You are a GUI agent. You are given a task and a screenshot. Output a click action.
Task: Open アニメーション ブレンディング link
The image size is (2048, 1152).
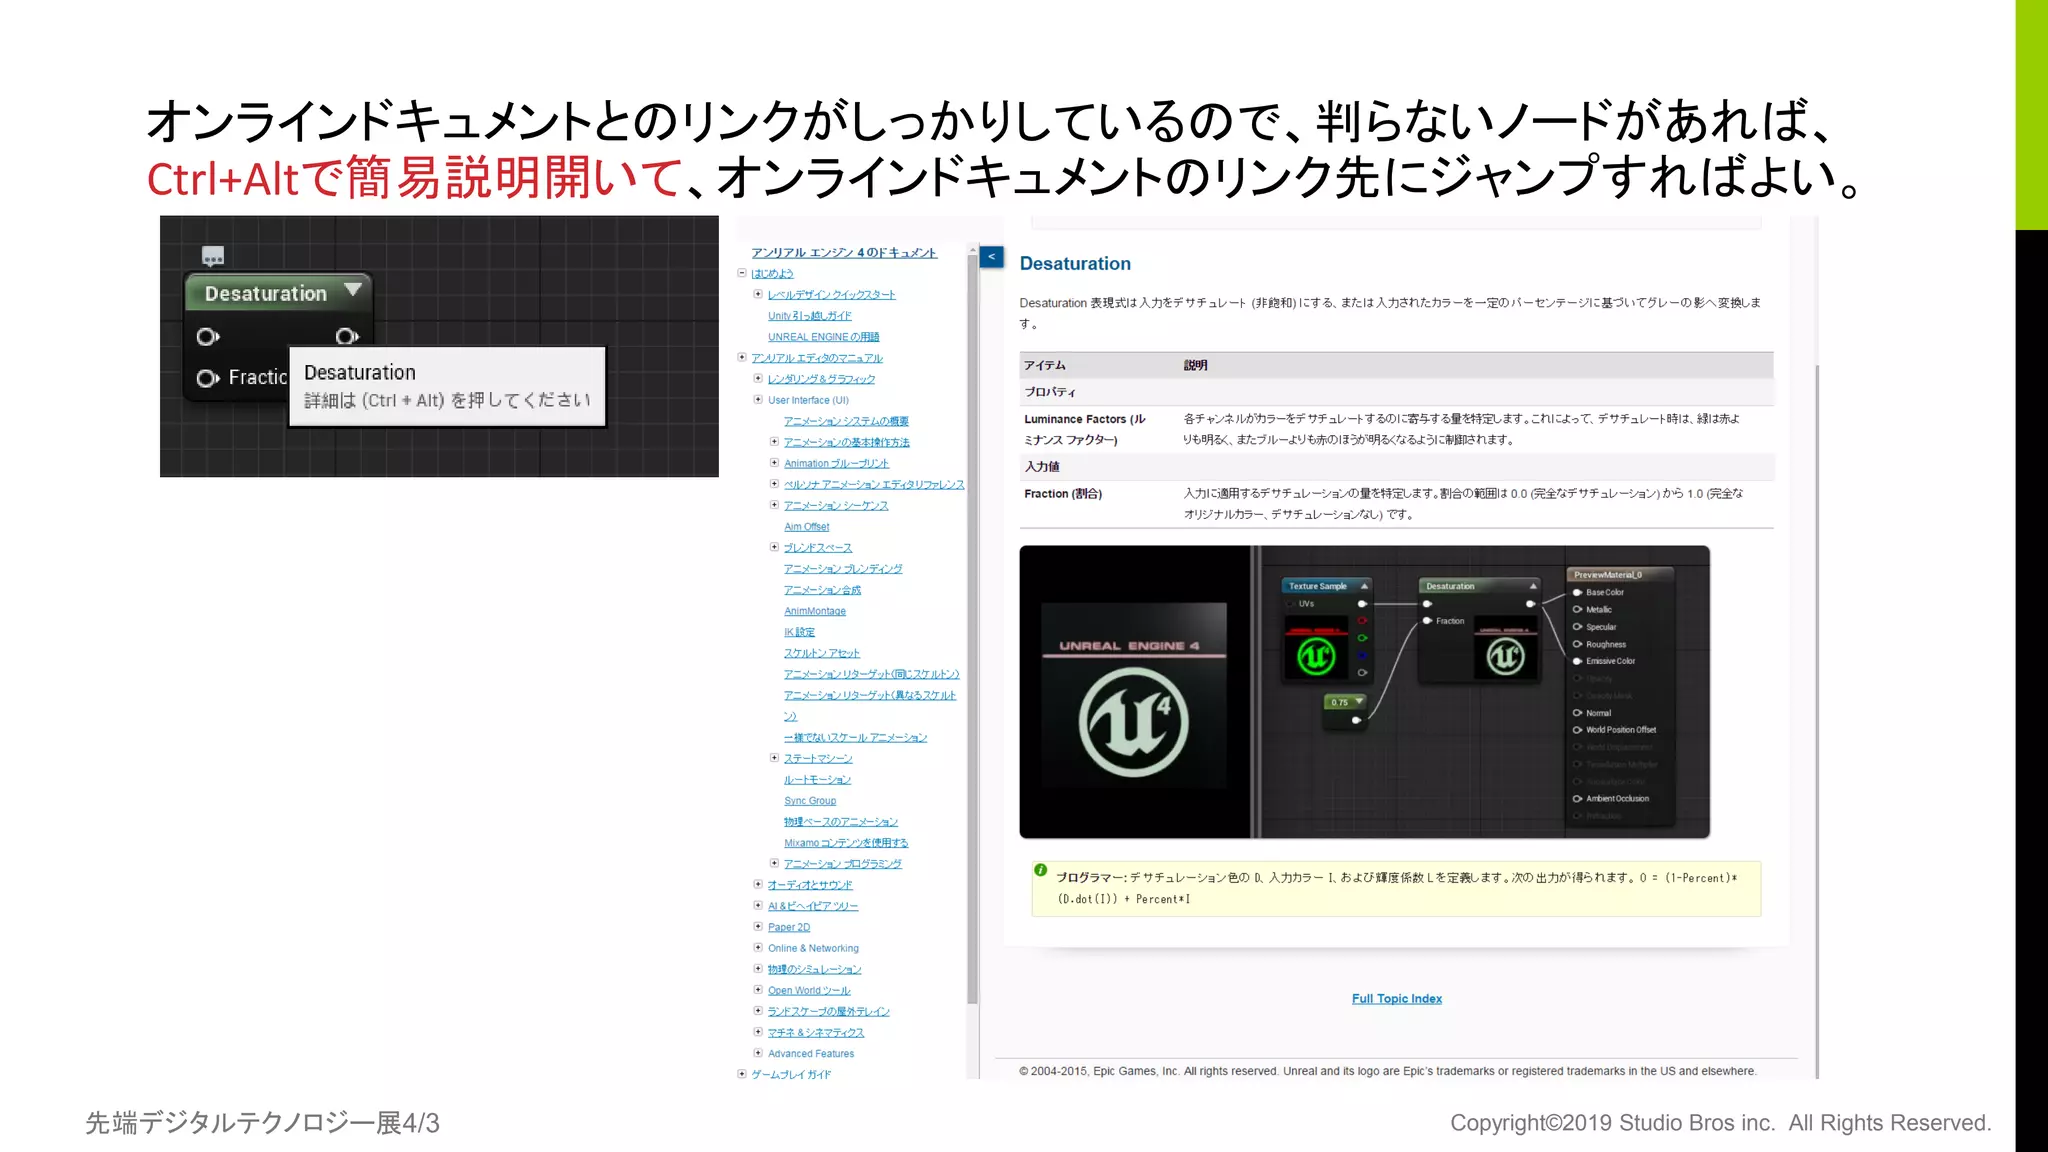point(844,569)
